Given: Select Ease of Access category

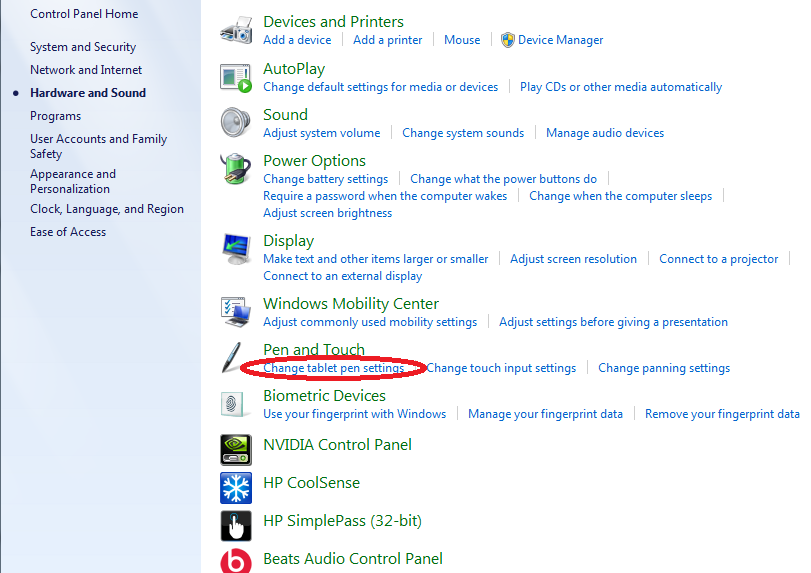Looking at the screenshot, I should [x=68, y=232].
